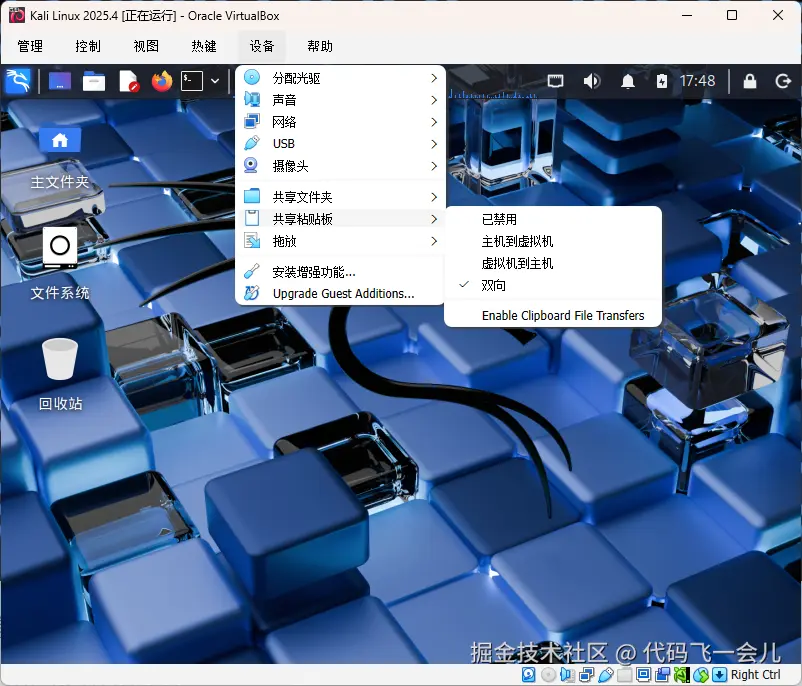This screenshot has width=802, height=686.
Task: Expand the 网络 submenu
Action: 340,122
